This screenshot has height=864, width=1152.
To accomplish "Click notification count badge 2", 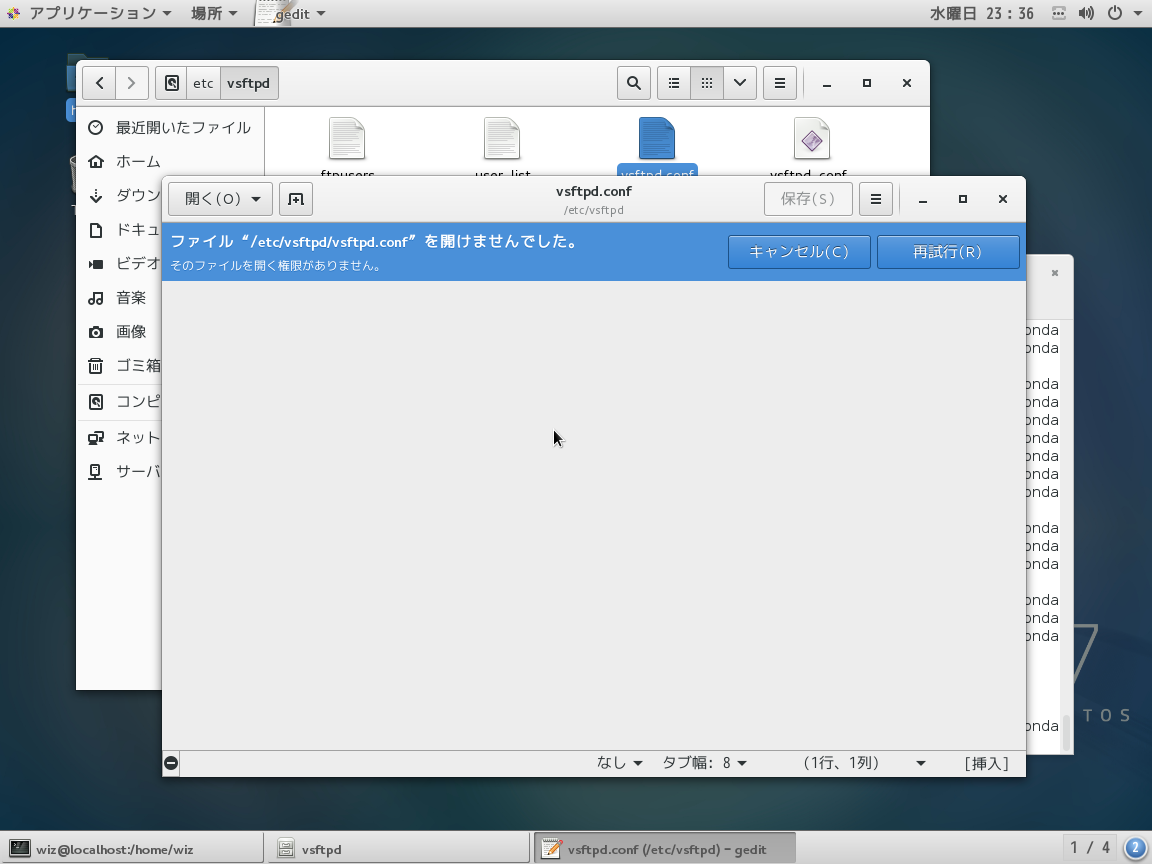I will click(1135, 848).
